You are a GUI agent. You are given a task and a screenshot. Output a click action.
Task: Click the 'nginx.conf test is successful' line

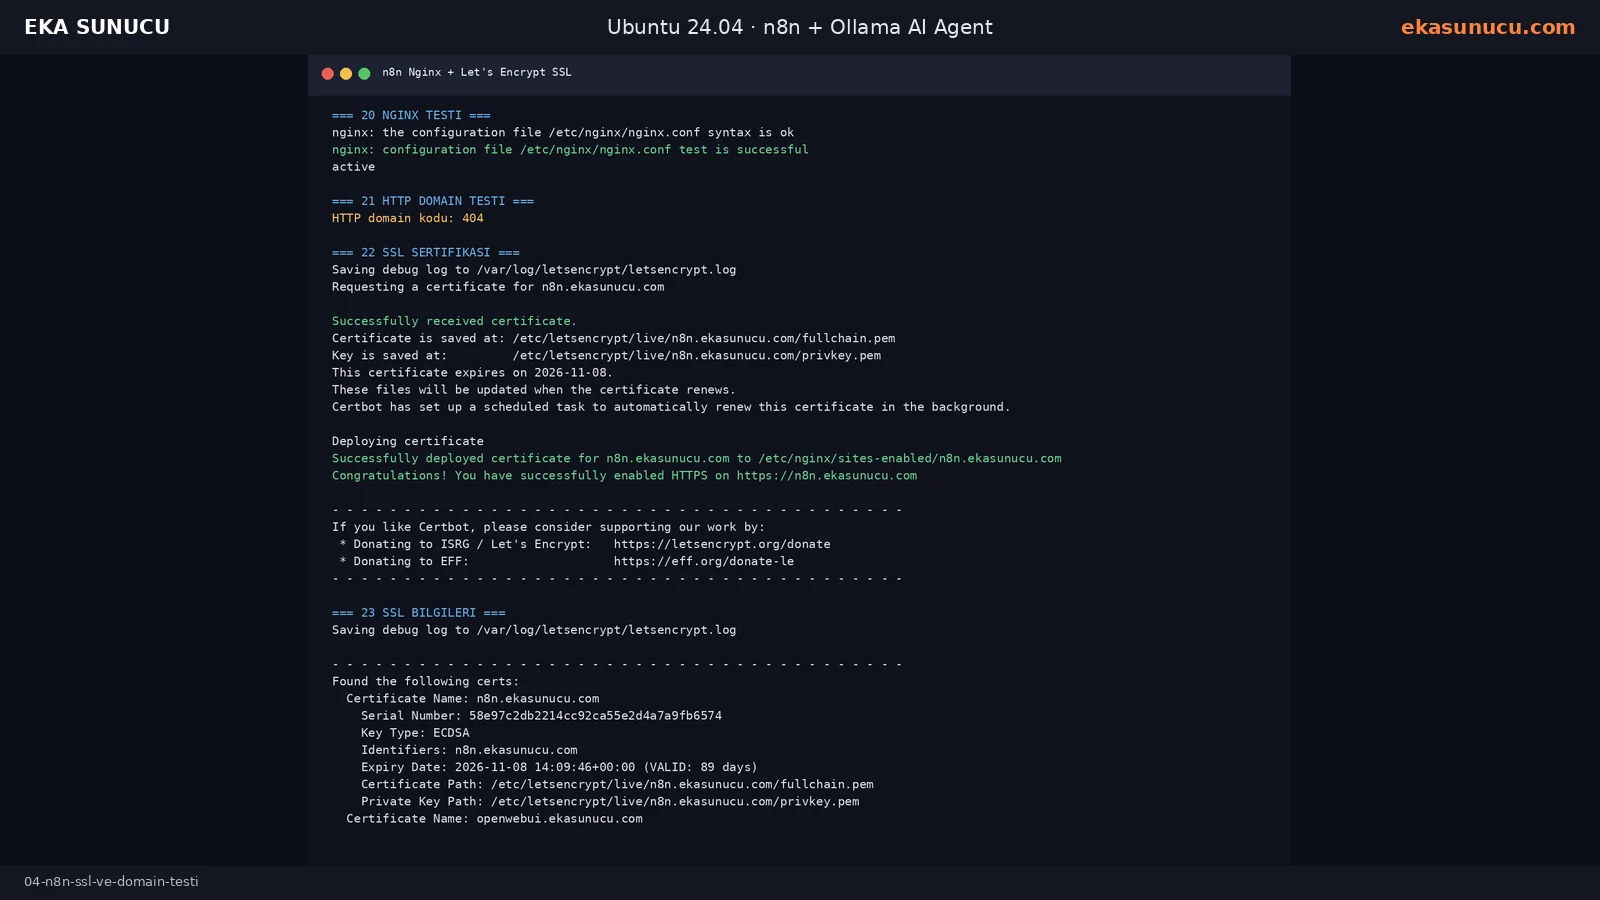click(570, 149)
